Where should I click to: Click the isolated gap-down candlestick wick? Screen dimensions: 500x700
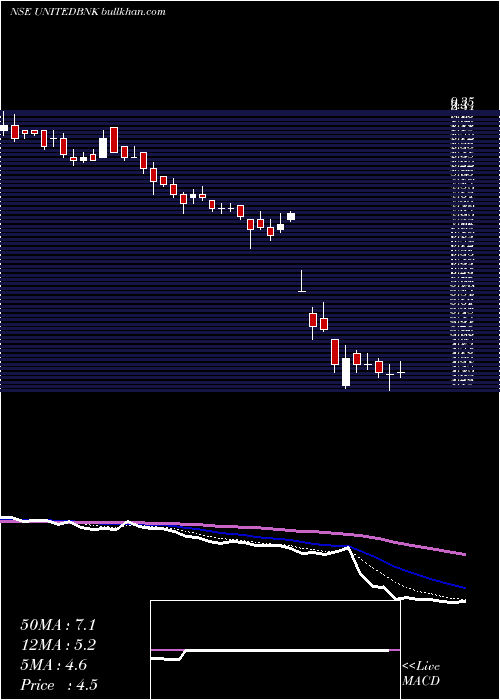(302, 281)
